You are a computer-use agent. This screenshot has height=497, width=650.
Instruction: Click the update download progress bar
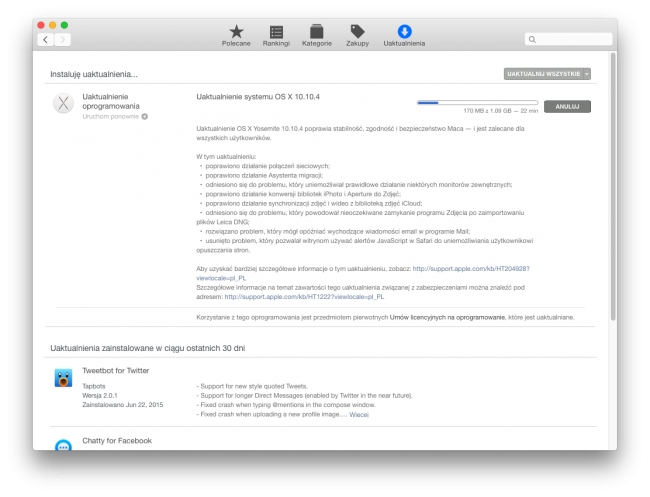tap(478, 102)
